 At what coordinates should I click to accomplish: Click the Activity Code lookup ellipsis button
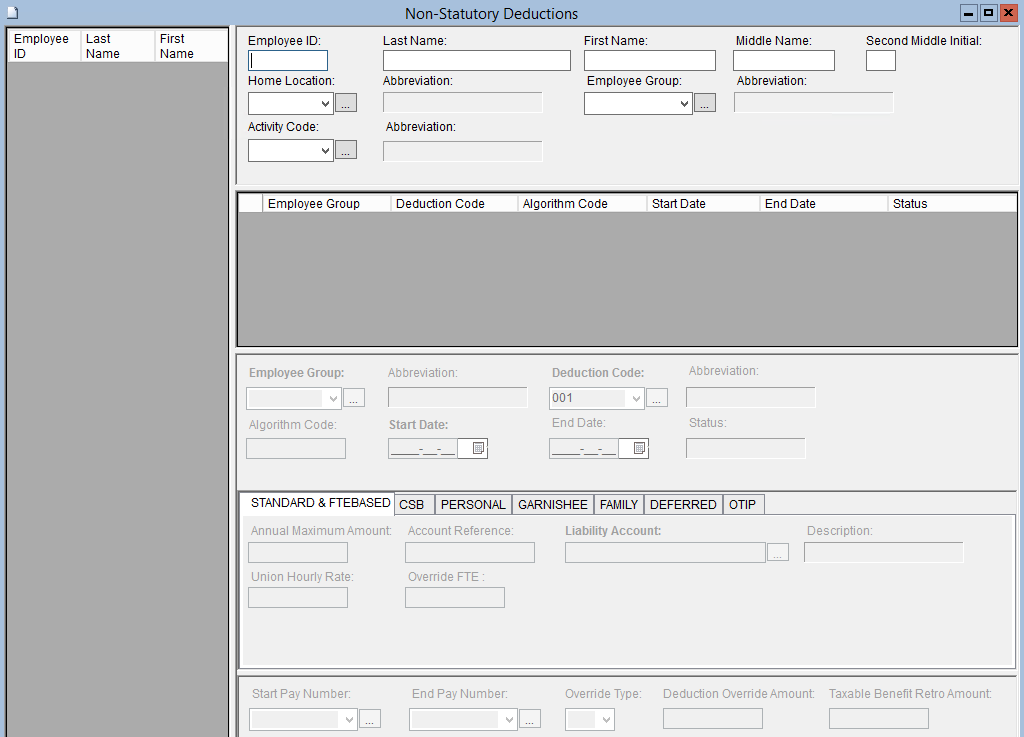[x=345, y=150]
